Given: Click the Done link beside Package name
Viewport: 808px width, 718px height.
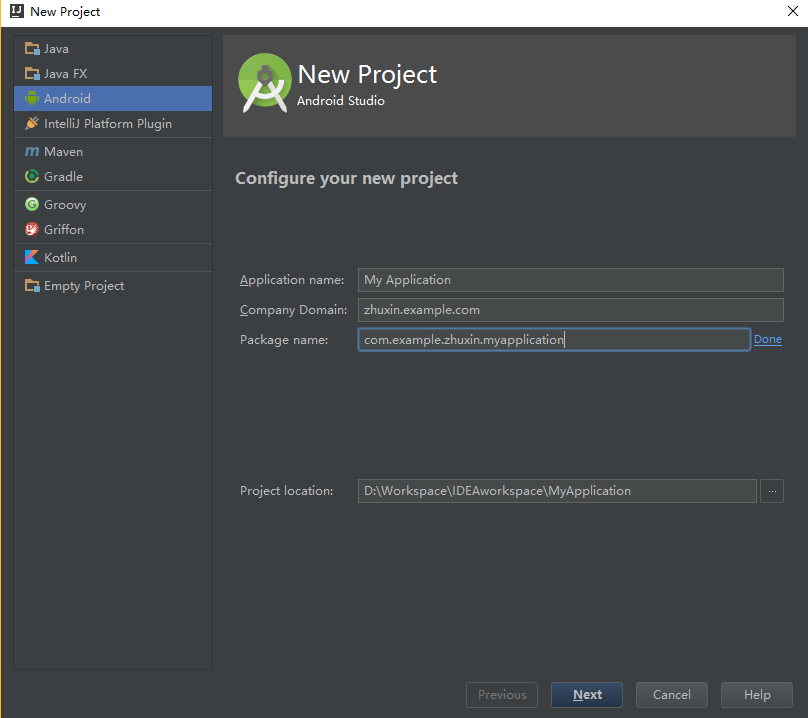Looking at the screenshot, I should (x=768, y=339).
